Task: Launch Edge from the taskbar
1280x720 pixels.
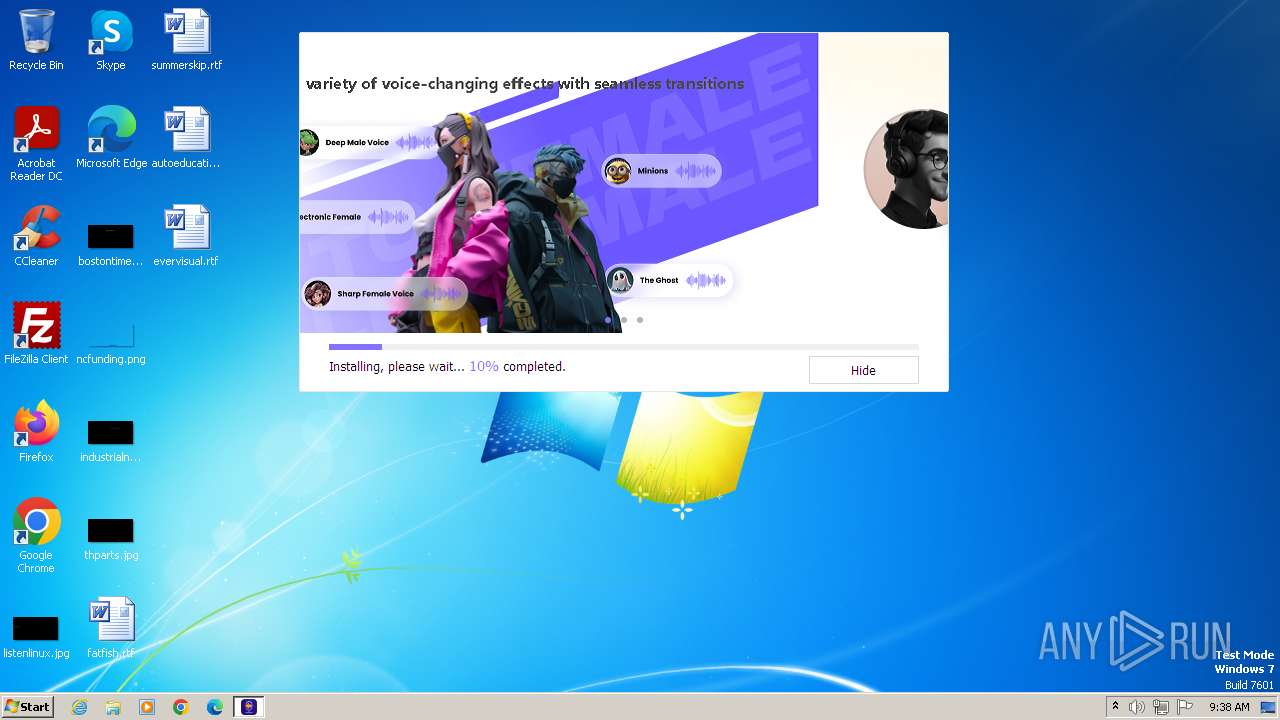Action: [215, 707]
